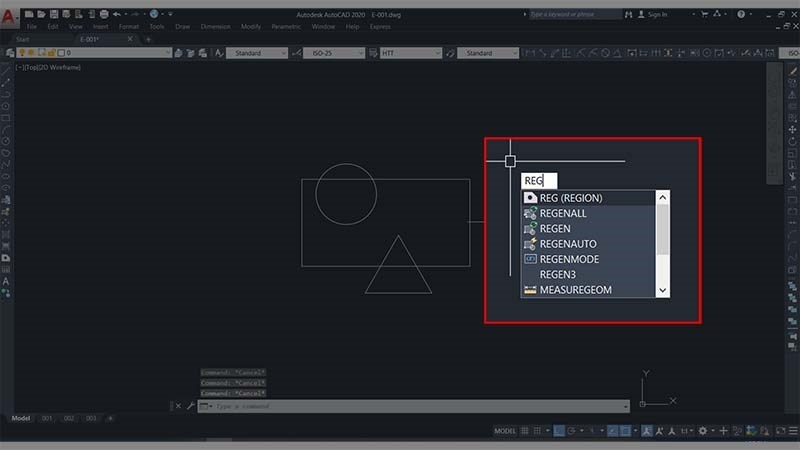The height and width of the screenshot is (450, 800).
Task: Click the Text Style icon beside Standard dropdown
Action: 219,53
